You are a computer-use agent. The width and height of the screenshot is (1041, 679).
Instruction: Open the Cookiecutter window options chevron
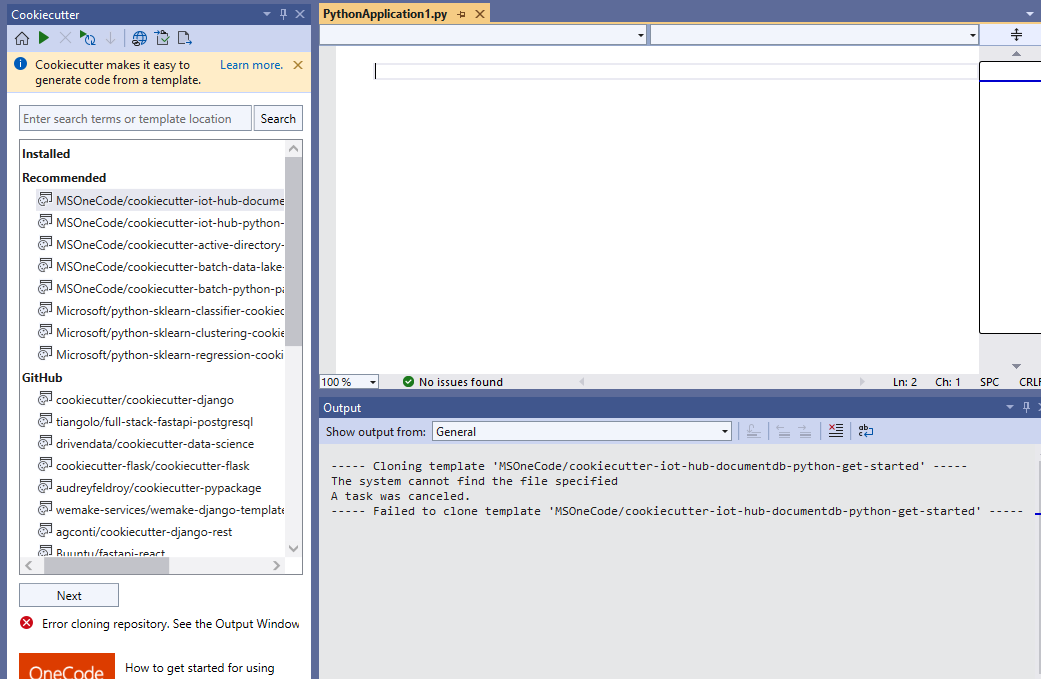click(x=268, y=13)
